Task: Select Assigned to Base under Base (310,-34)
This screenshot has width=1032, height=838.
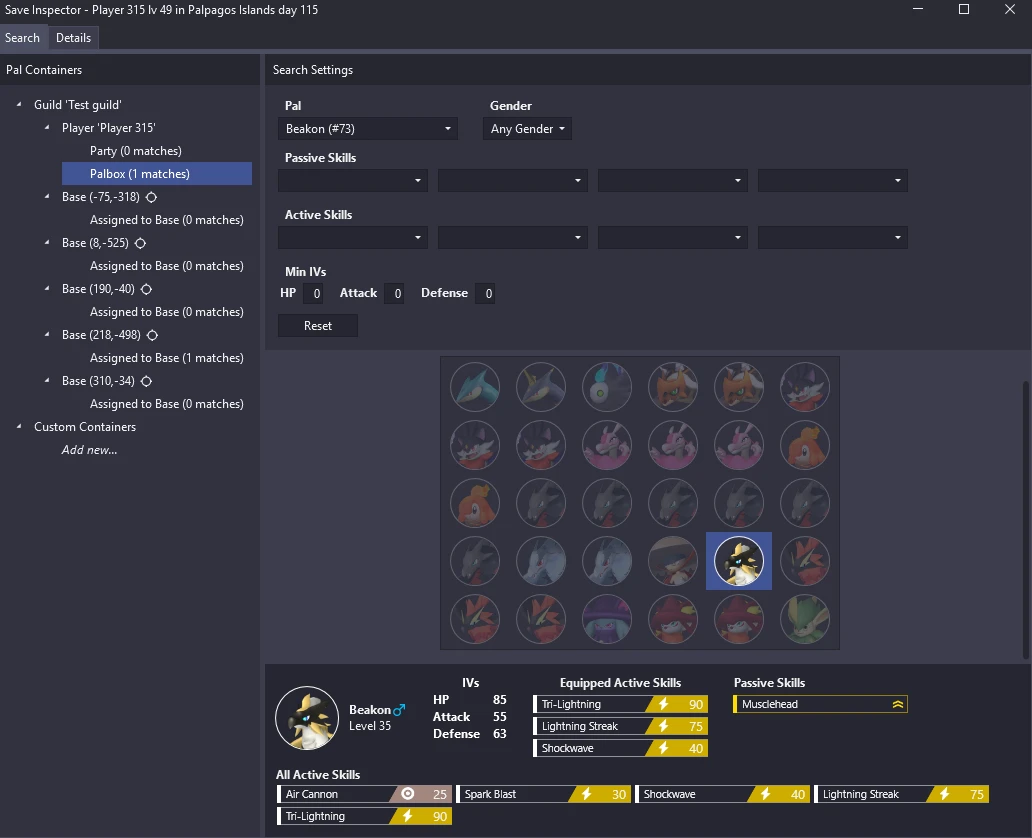Action: (167, 404)
